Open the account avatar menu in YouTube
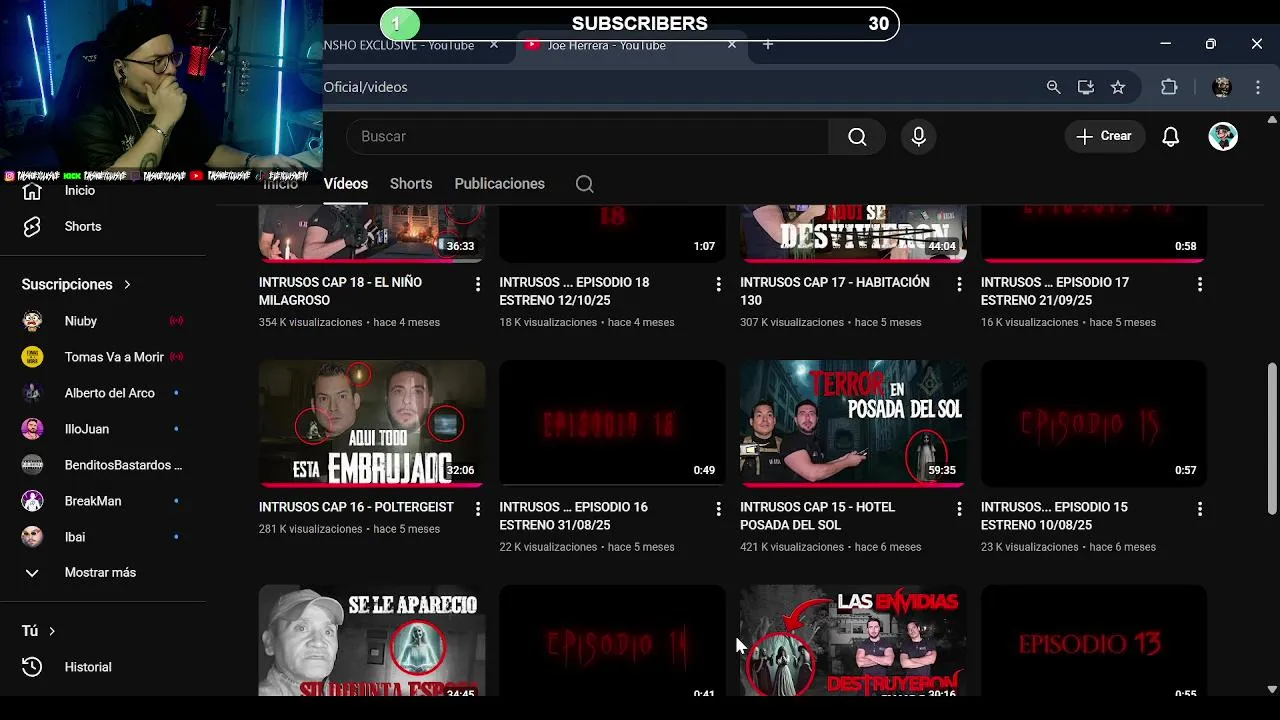 coord(1223,136)
